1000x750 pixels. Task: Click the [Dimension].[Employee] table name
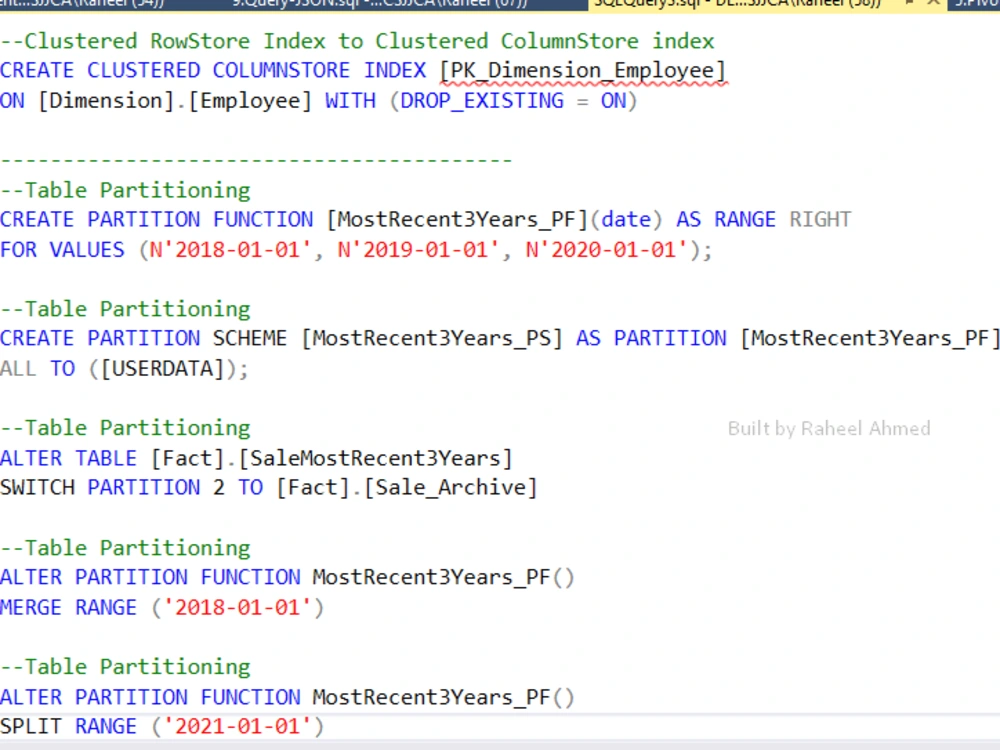coord(175,101)
